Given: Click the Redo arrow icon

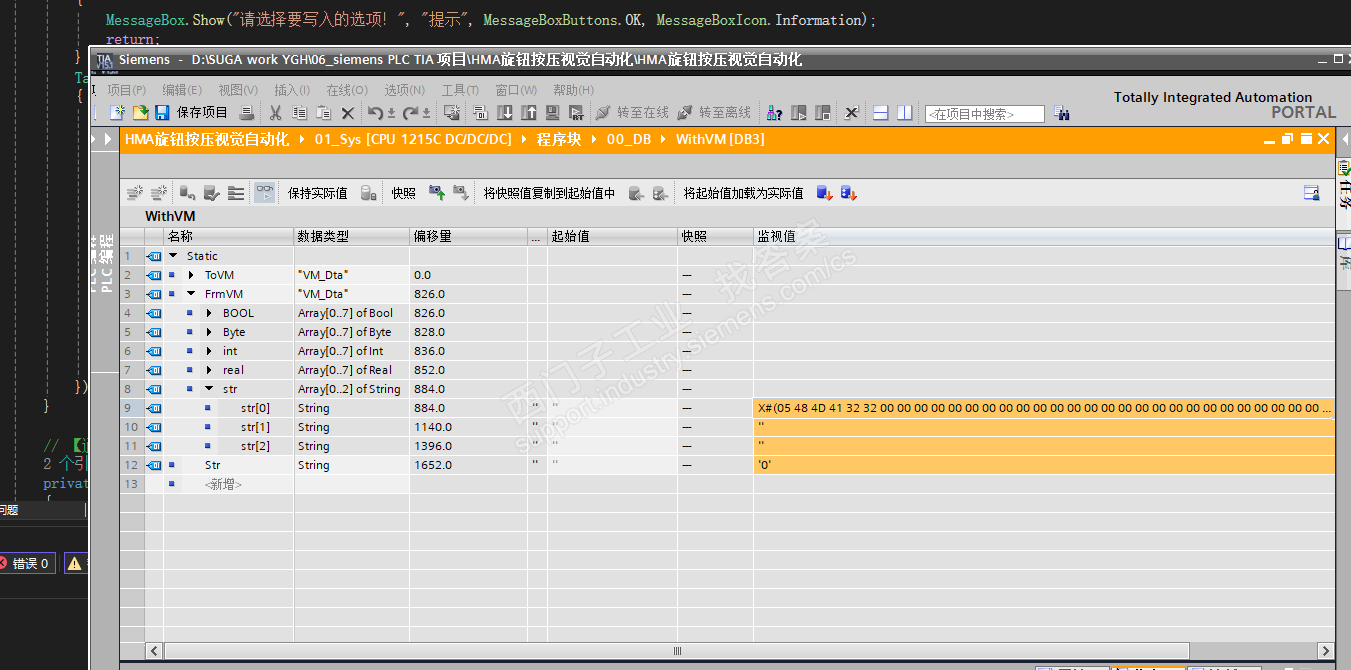Looking at the screenshot, I should [410, 113].
